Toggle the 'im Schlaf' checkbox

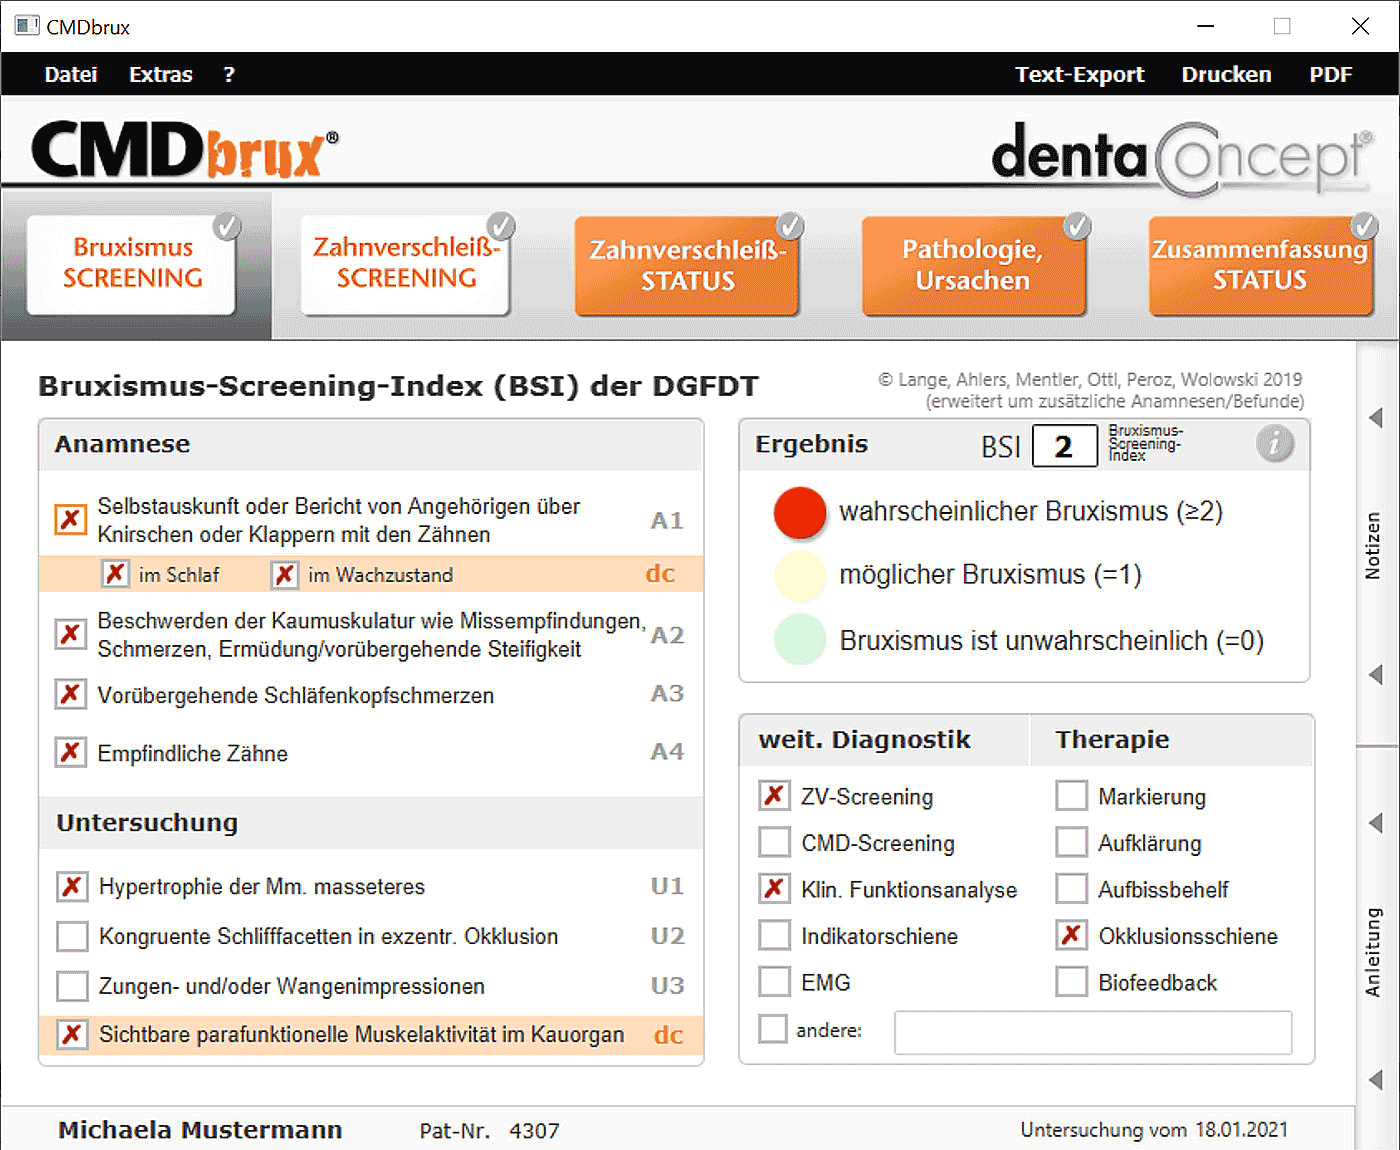tap(116, 574)
